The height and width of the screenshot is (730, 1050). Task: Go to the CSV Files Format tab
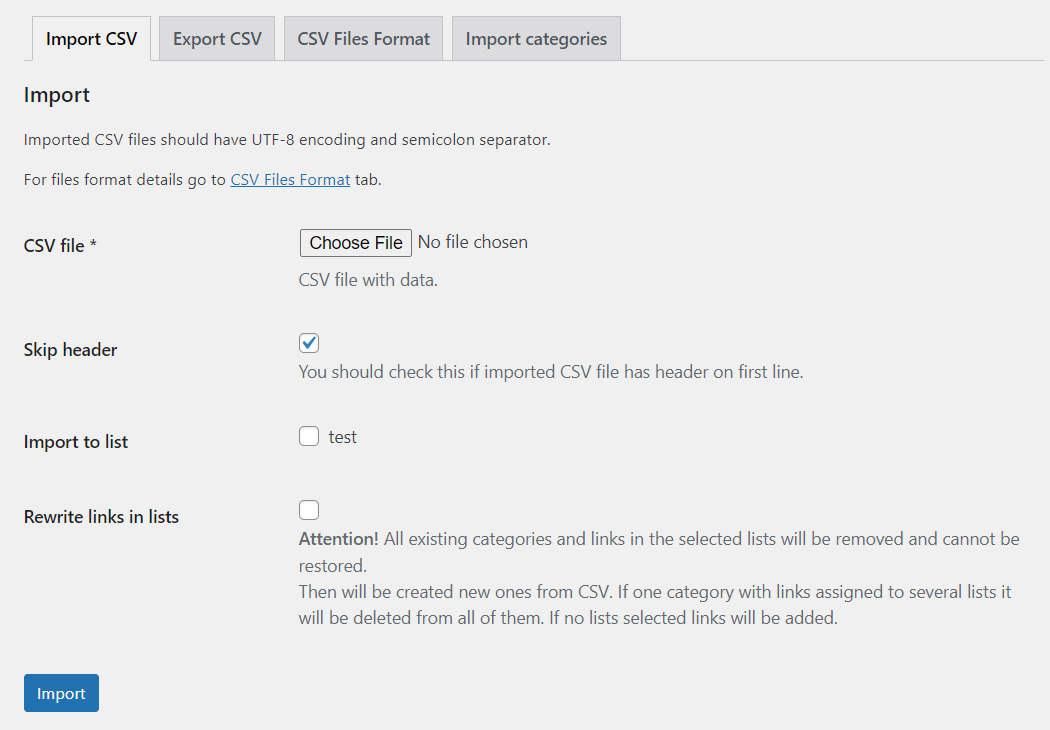[x=363, y=39]
